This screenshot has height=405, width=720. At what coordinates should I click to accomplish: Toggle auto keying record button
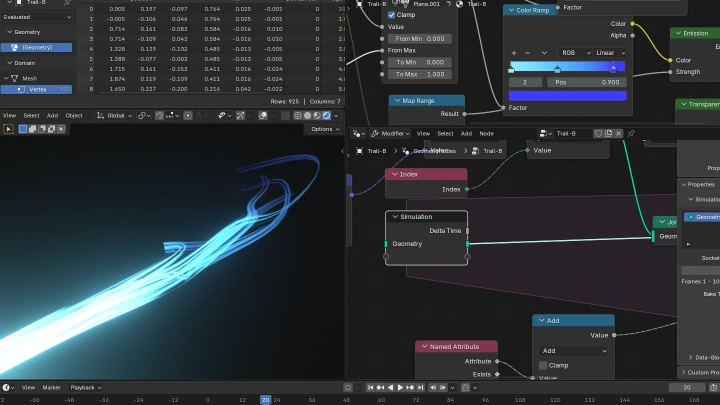tap(348, 388)
